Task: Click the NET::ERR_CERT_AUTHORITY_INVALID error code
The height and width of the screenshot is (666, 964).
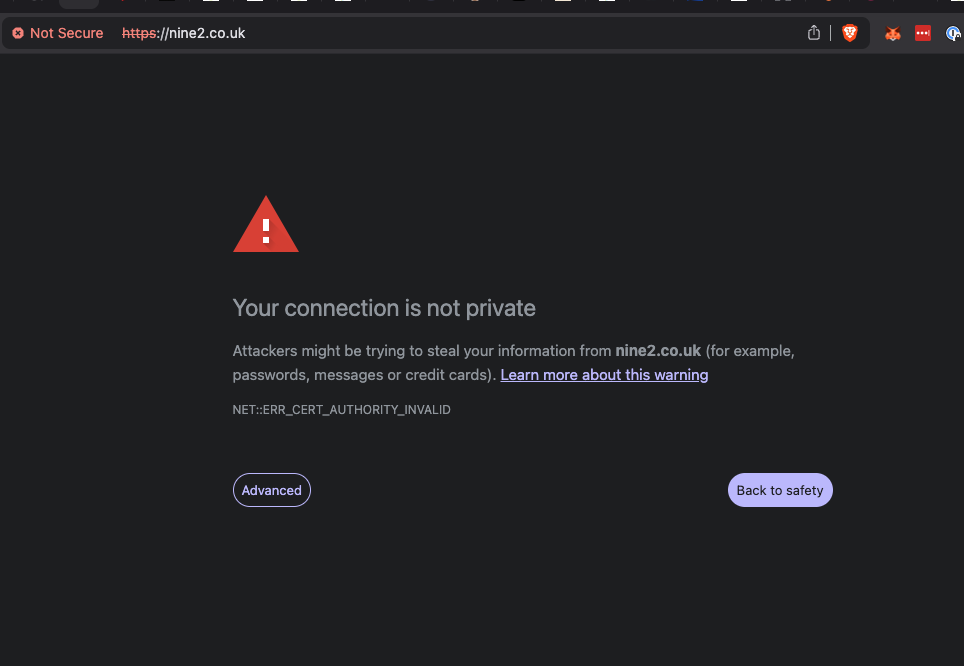Action: (x=341, y=410)
